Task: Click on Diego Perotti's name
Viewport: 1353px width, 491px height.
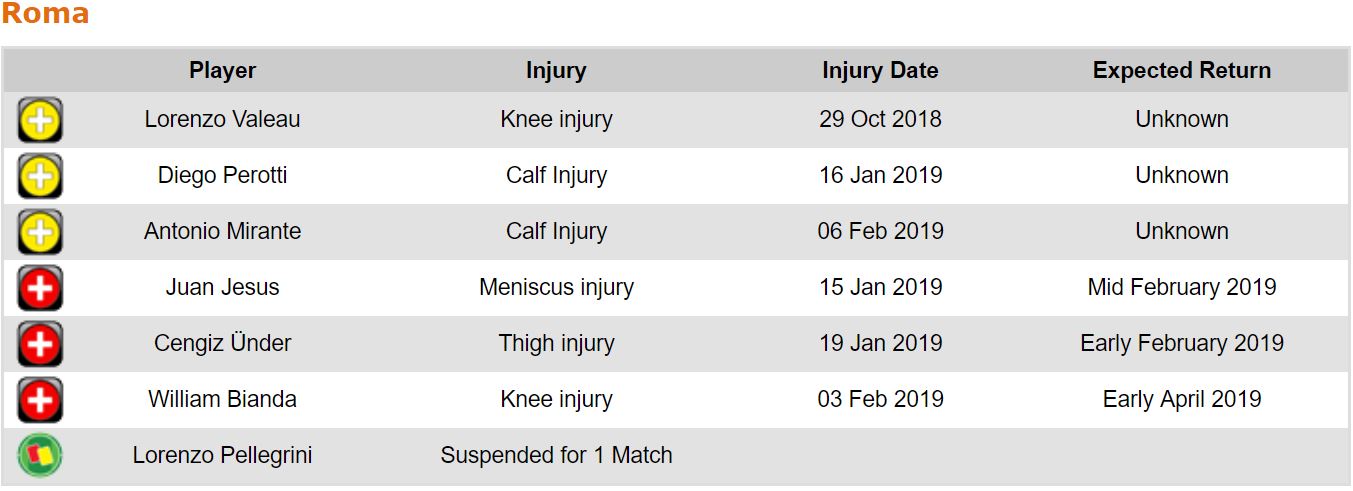Action: coord(222,175)
